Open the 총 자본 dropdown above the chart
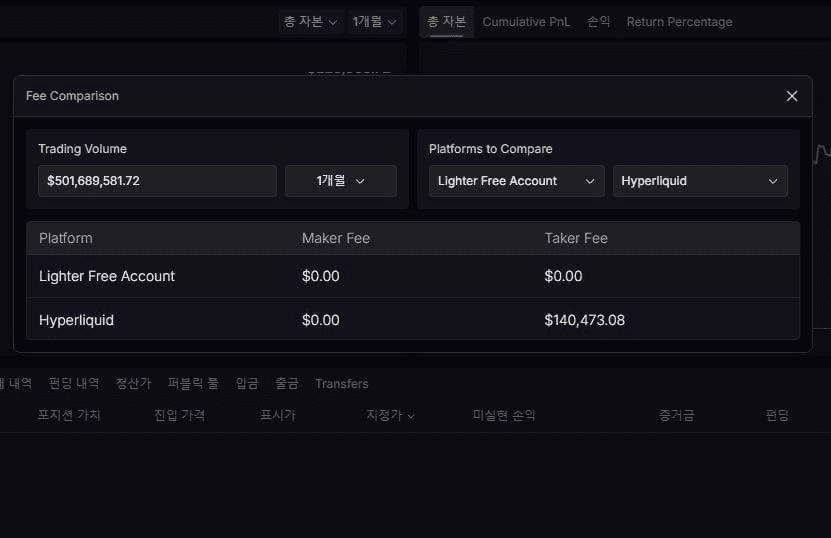 [310, 21]
